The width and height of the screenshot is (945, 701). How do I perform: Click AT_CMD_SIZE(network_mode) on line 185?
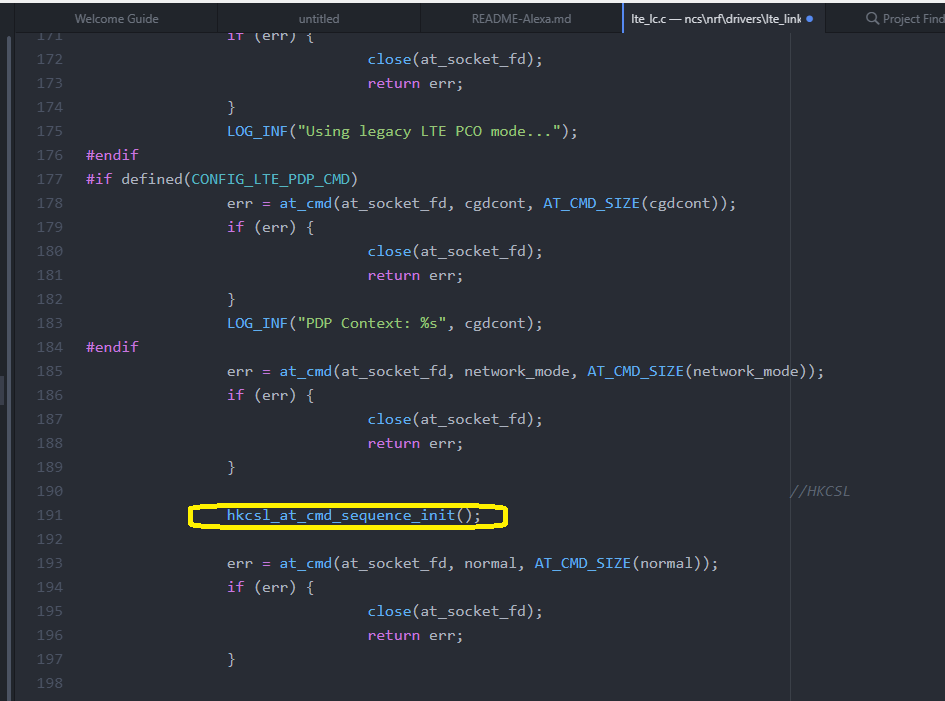(x=704, y=371)
